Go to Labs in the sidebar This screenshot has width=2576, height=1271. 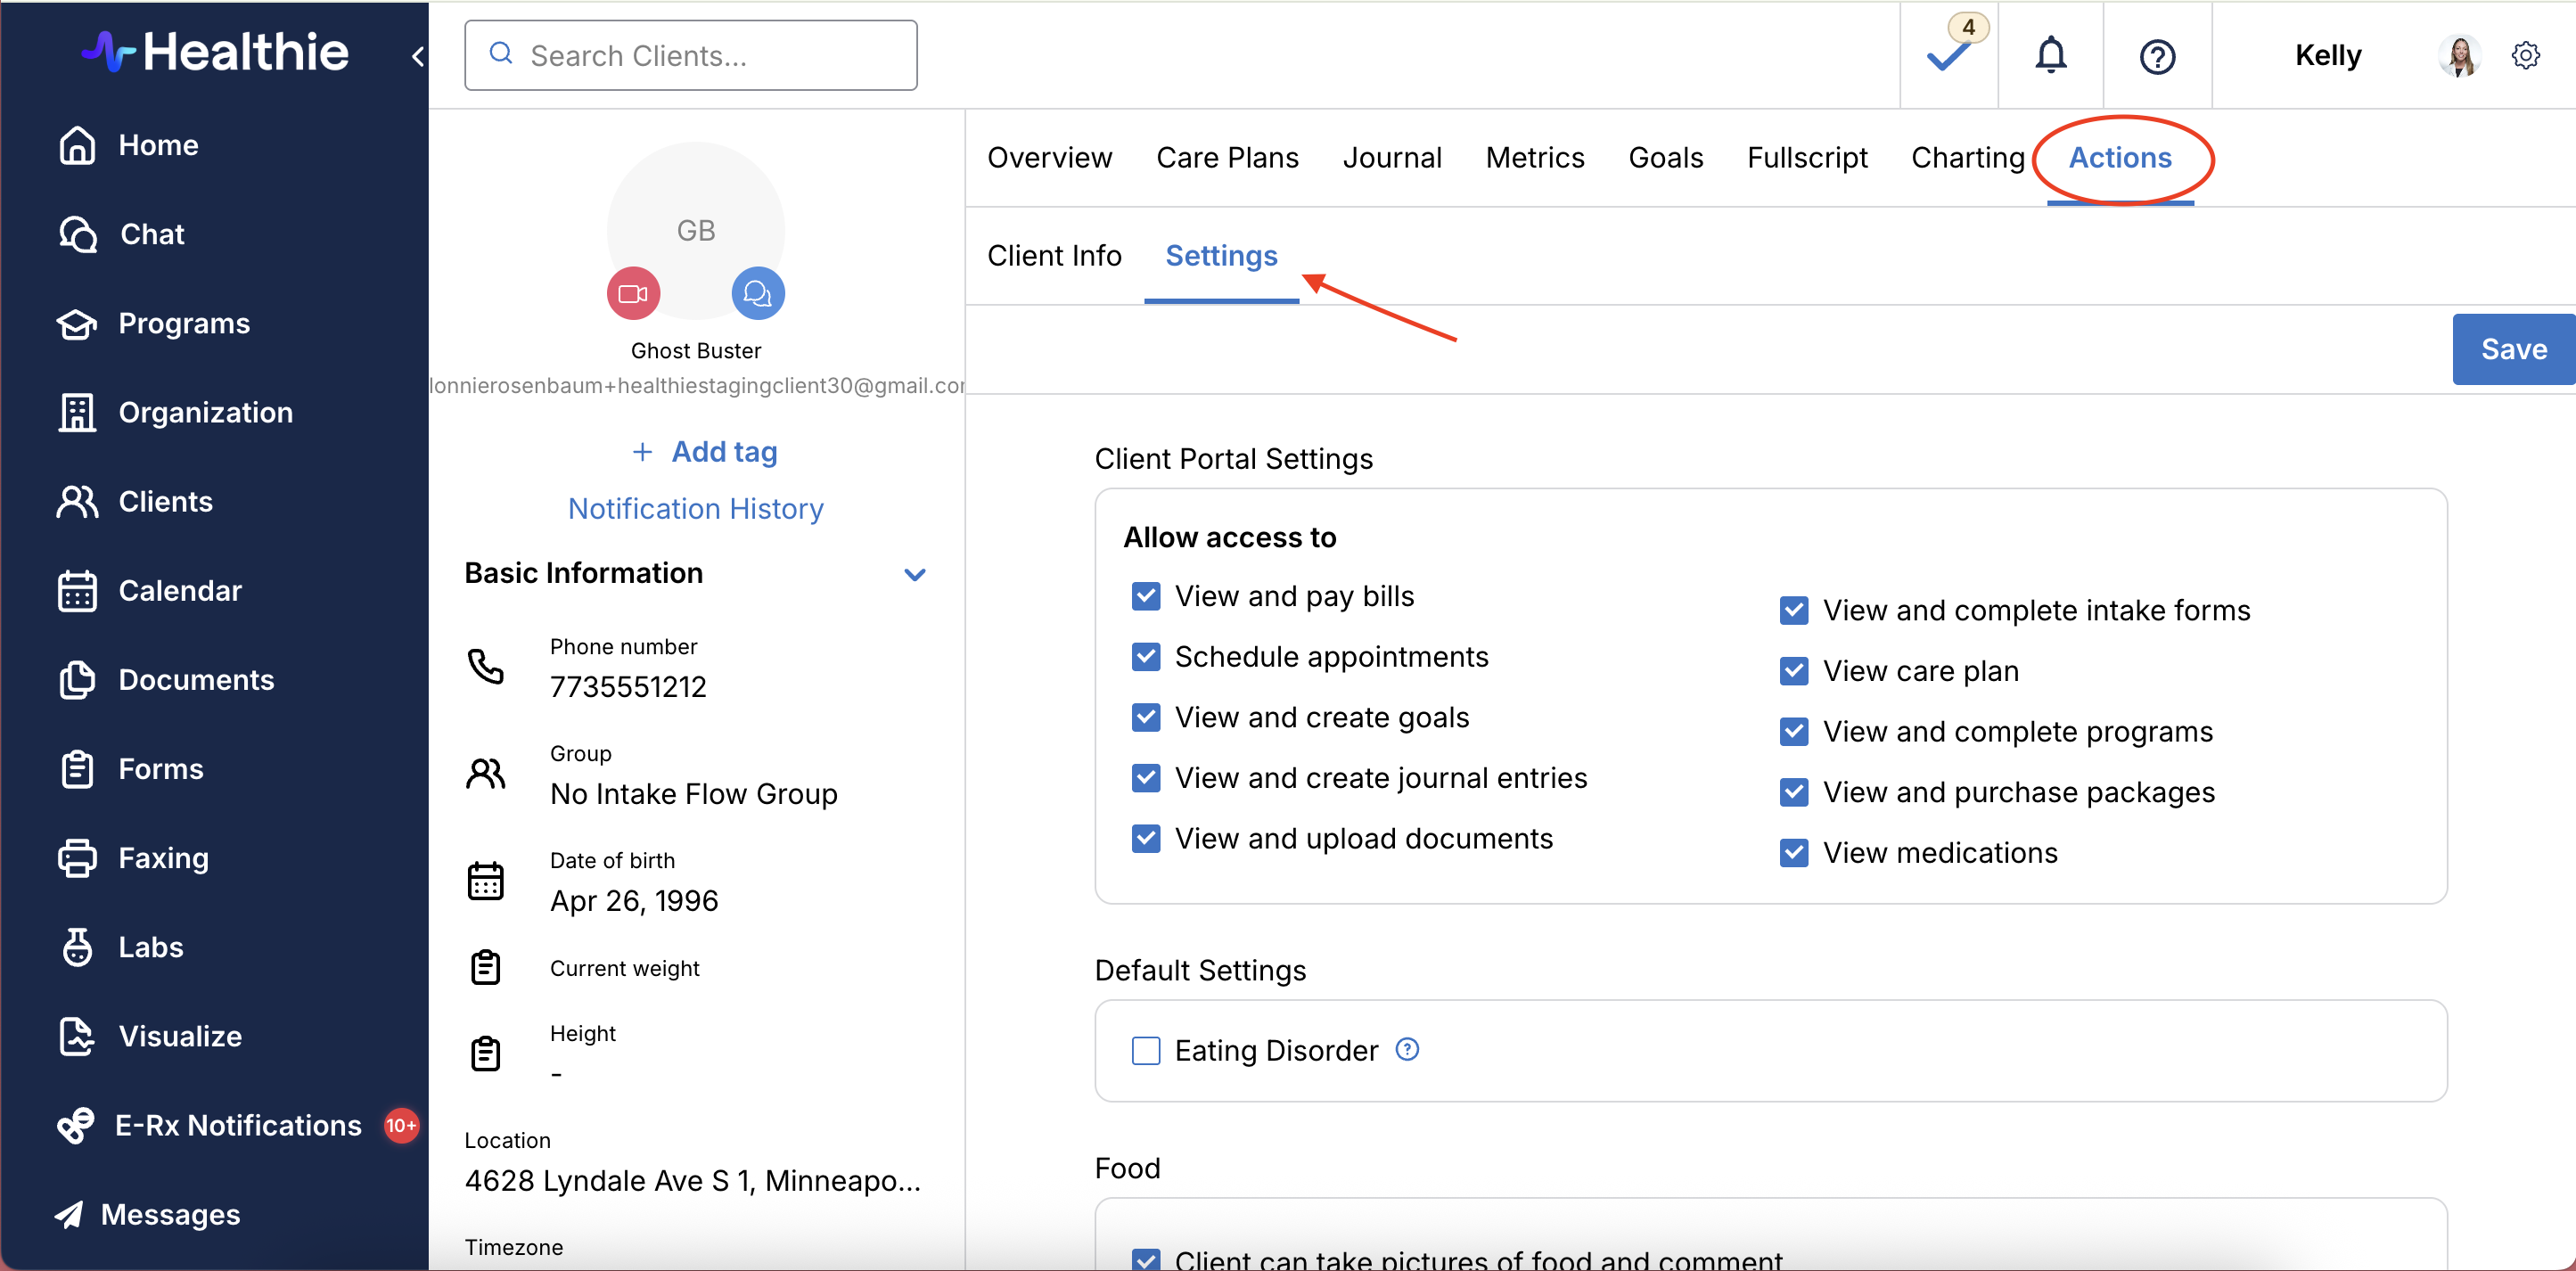[x=150, y=947]
